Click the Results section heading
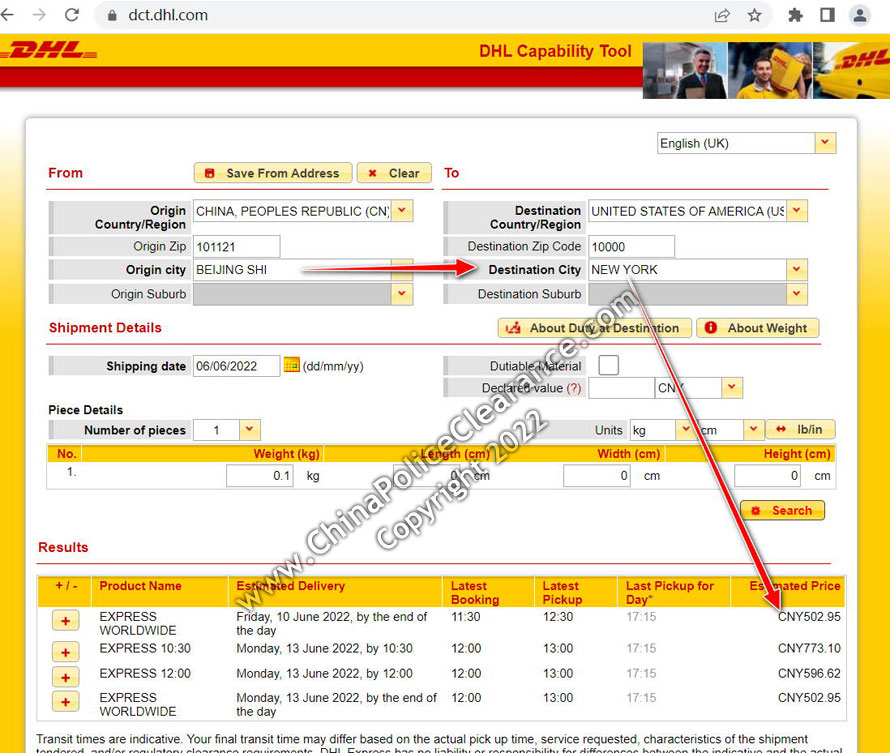The height and width of the screenshot is (753, 890). [63, 547]
